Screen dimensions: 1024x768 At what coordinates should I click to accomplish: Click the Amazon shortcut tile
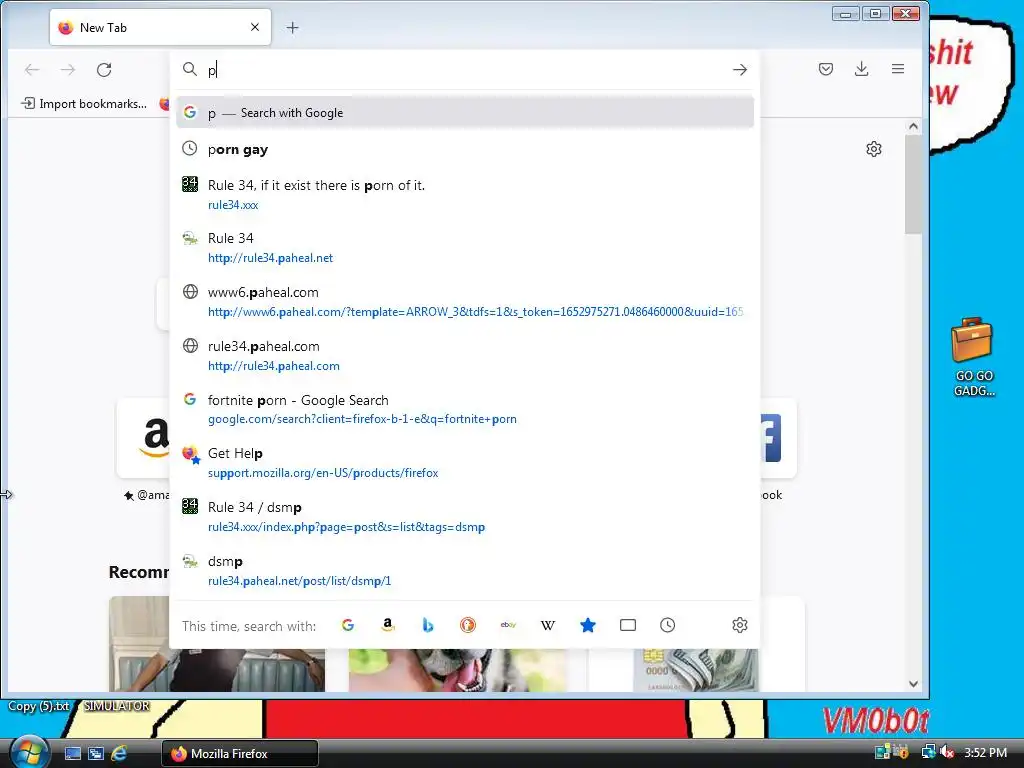pos(142,438)
